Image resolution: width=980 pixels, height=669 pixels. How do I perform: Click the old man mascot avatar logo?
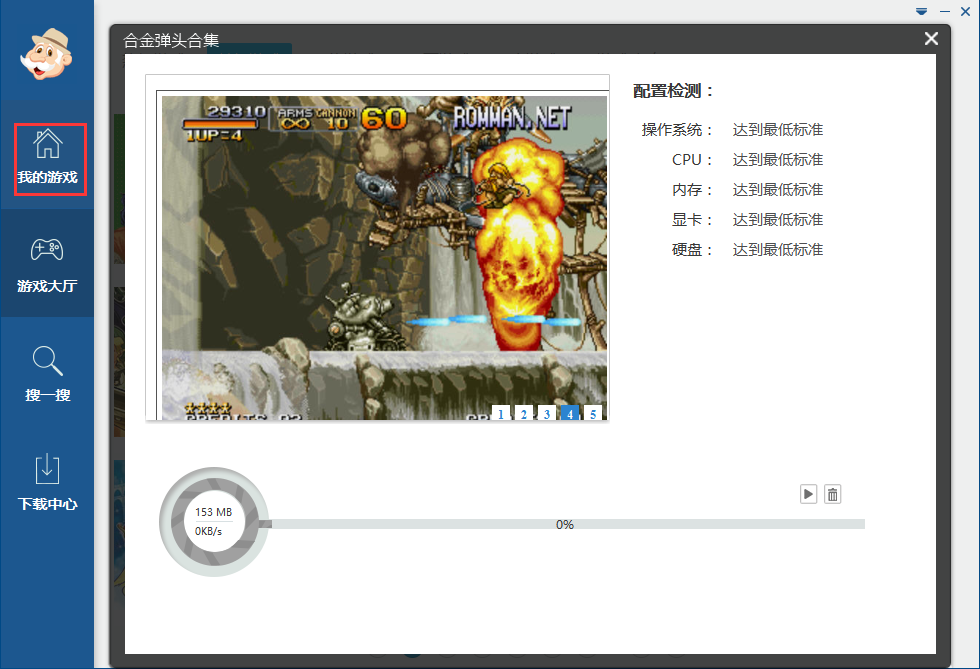tap(46, 53)
